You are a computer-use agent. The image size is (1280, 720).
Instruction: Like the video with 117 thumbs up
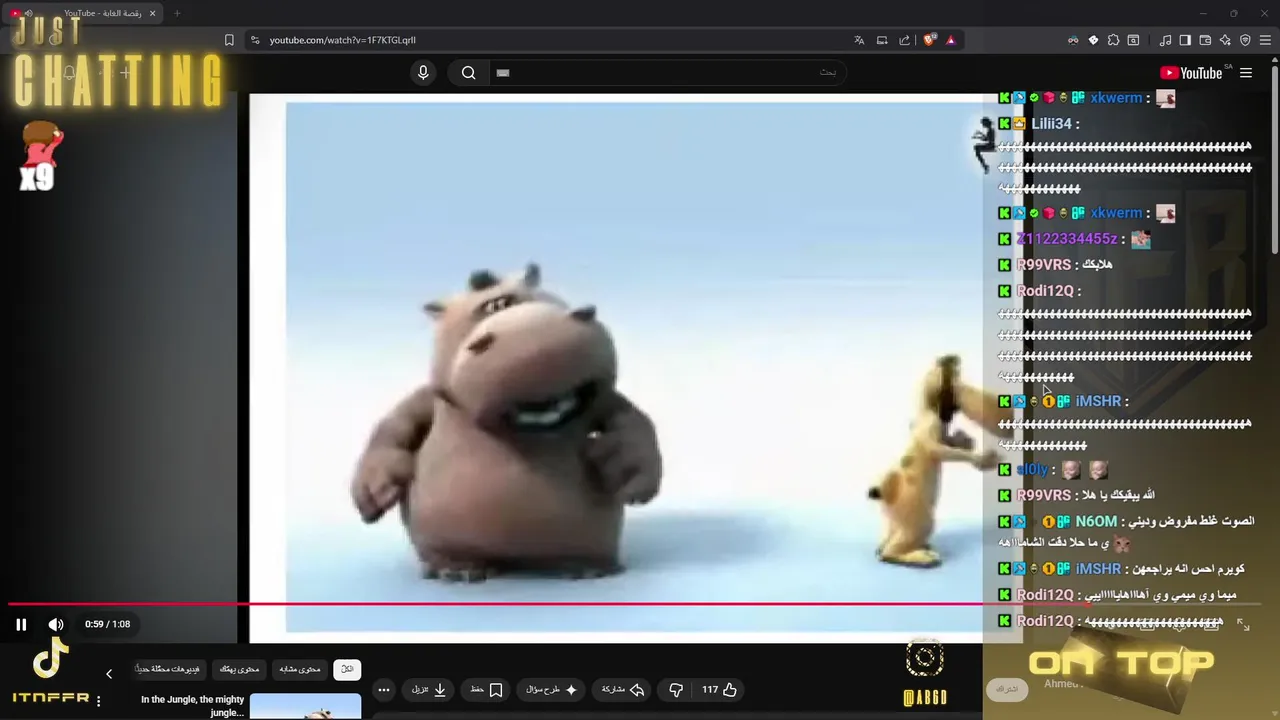[x=719, y=690]
